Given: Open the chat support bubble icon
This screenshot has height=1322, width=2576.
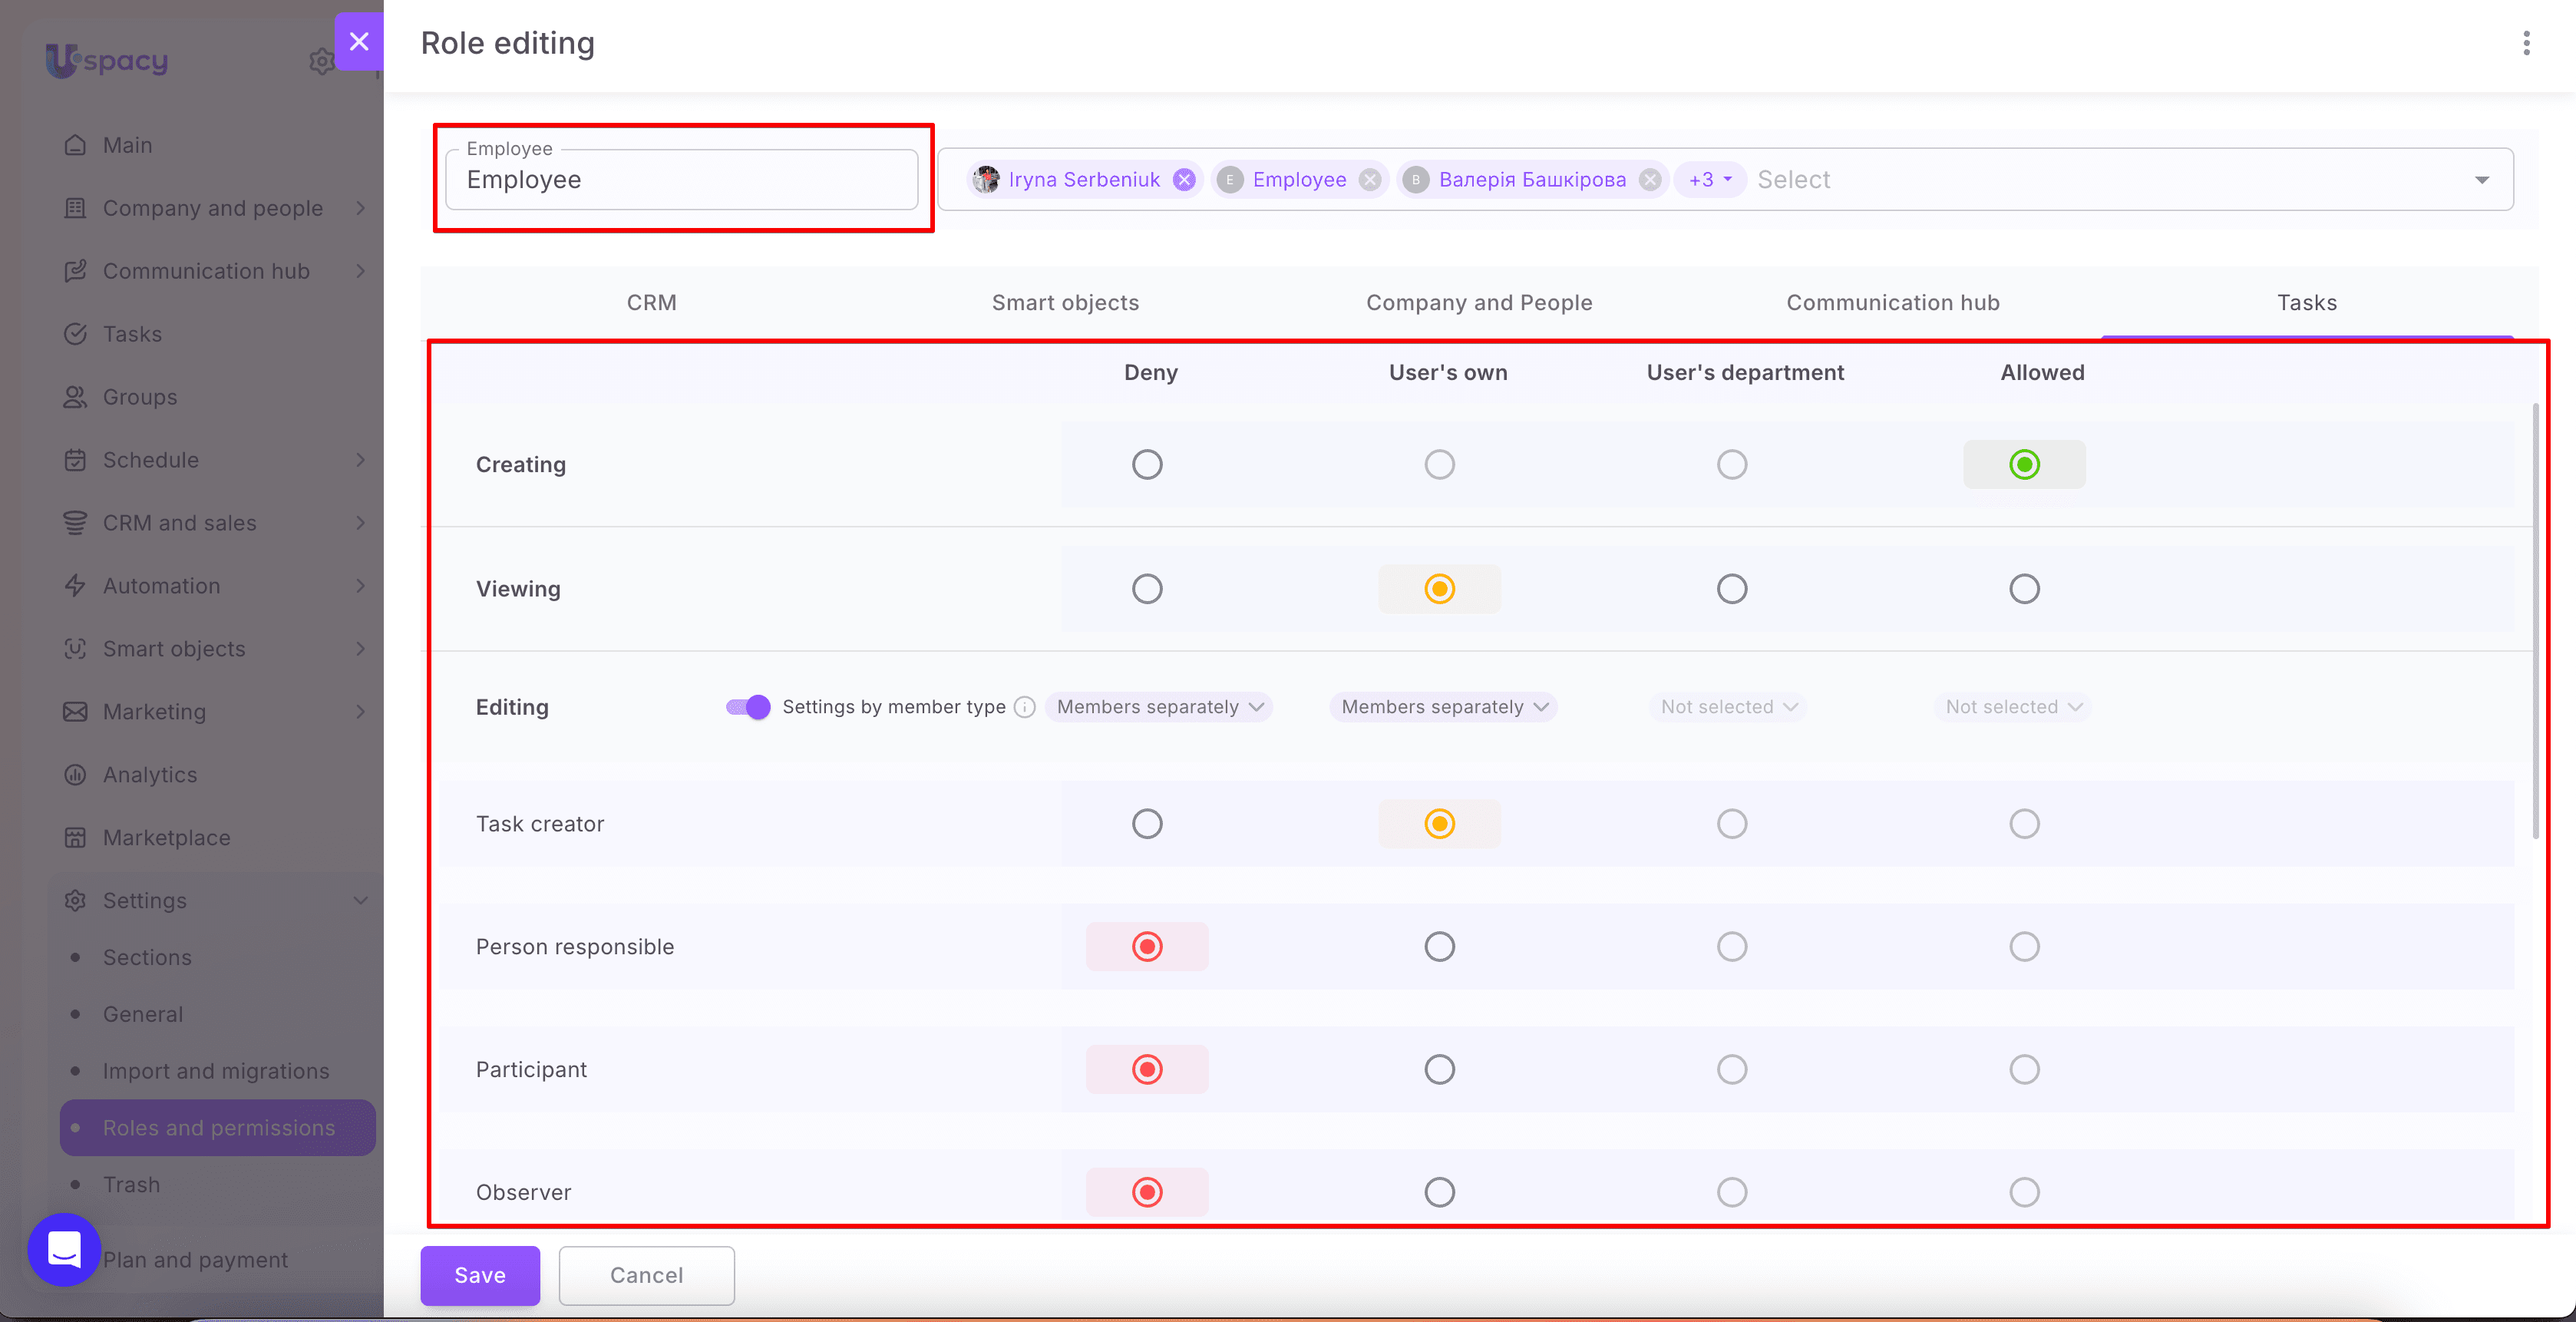Looking at the screenshot, I should point(64,1249).
